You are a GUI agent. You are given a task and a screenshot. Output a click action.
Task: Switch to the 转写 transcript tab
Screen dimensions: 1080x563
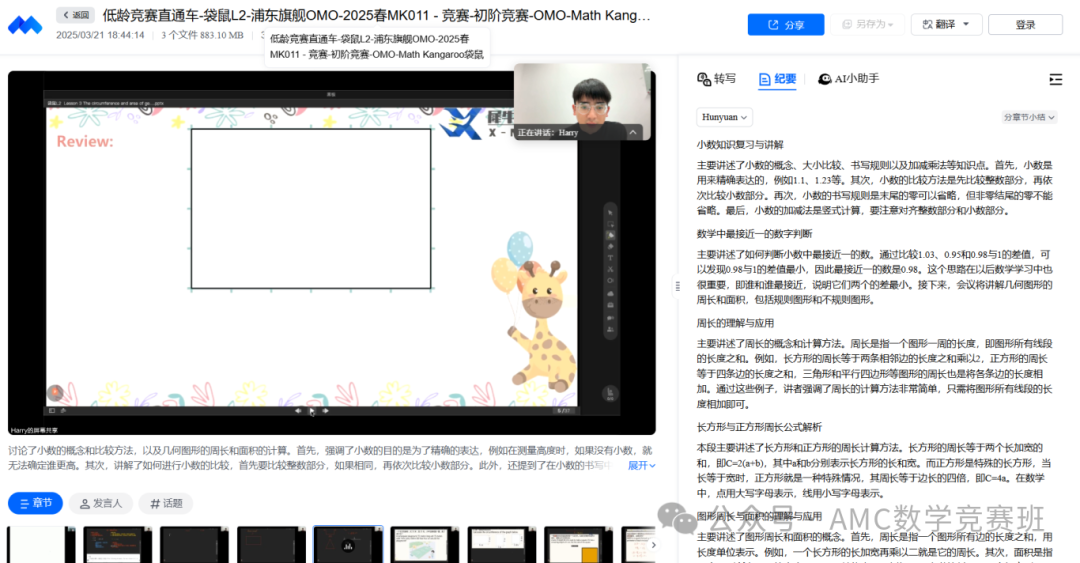(716, 79)
